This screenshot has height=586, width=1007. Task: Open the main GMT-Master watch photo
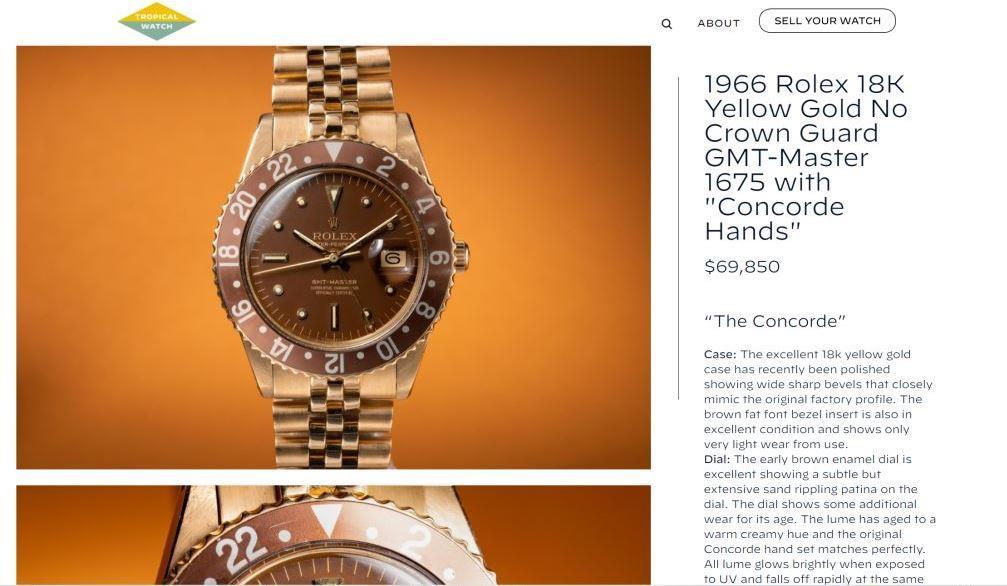(x=333, y=257)
